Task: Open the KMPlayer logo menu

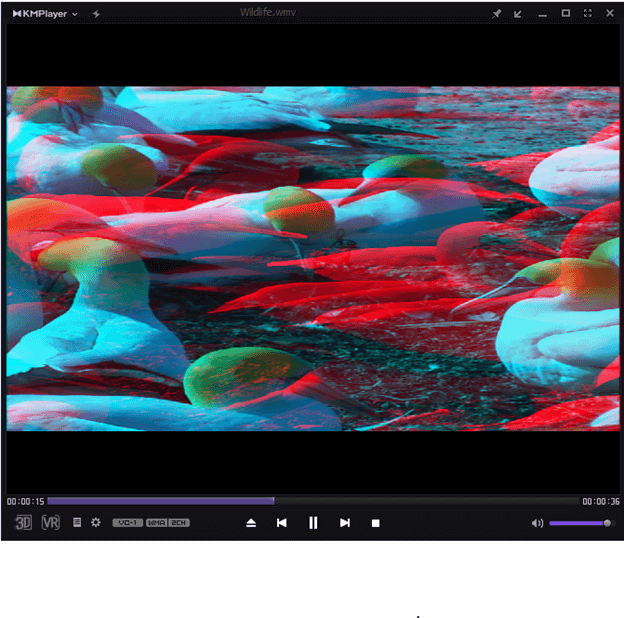Action: point(45,14)
